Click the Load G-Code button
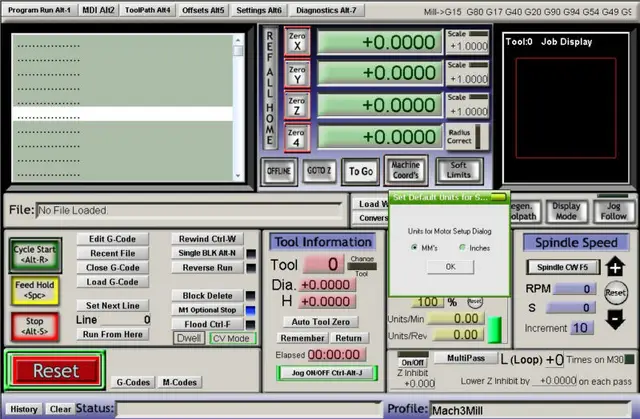The image size is (640, 419). (113, 281)
